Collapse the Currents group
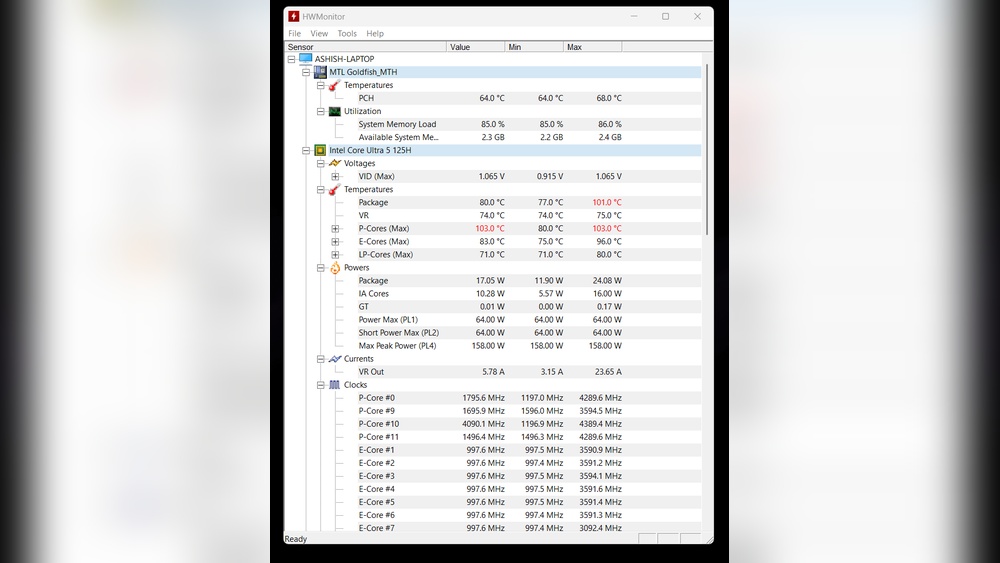Viewport: 1000px width, 563px height. 321,359
